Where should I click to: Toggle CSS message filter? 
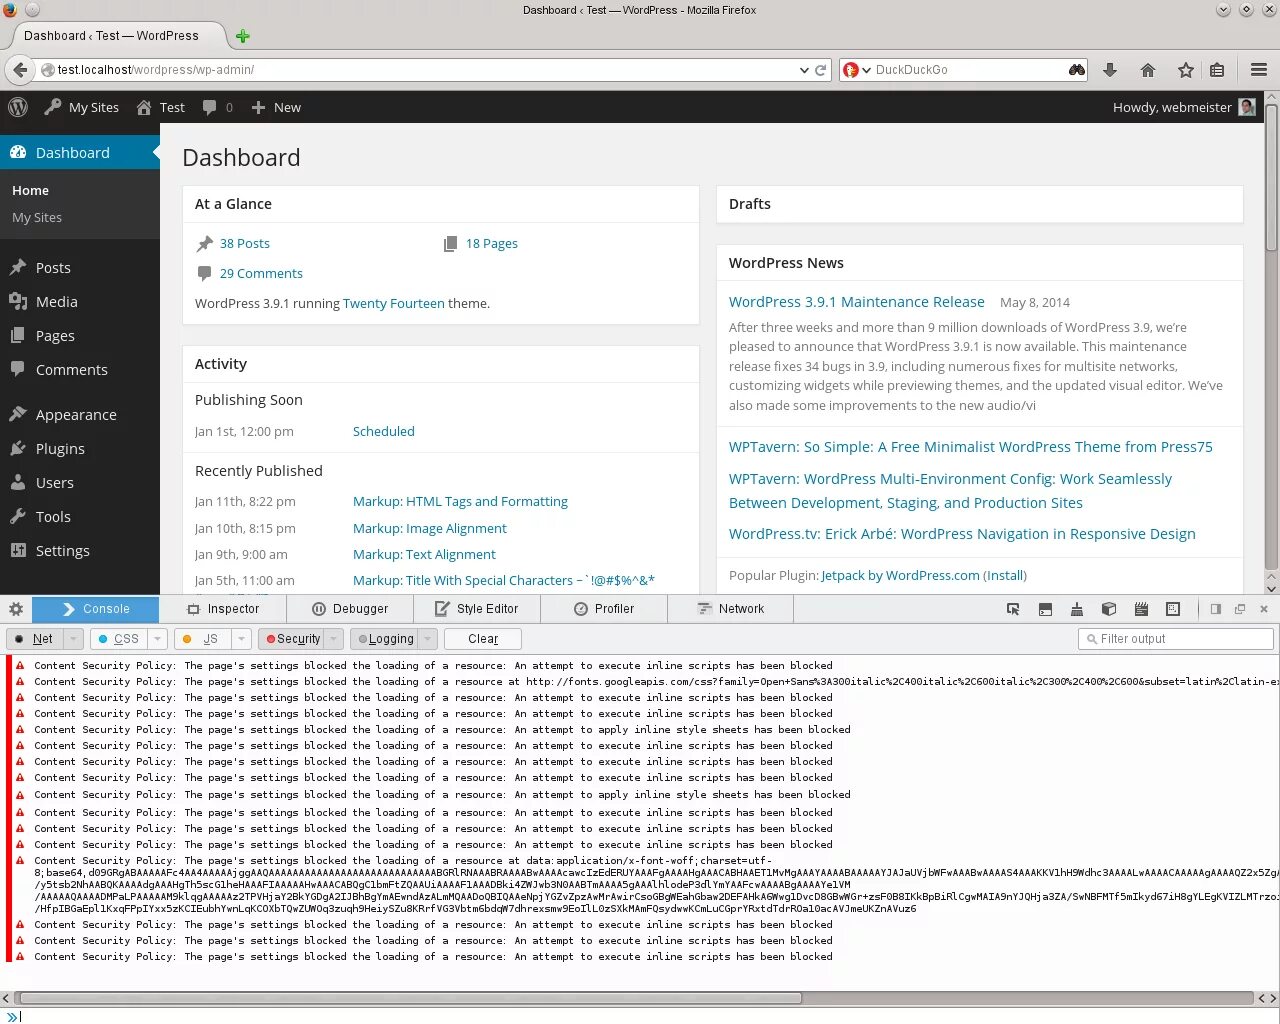click(x=119, y=639)
